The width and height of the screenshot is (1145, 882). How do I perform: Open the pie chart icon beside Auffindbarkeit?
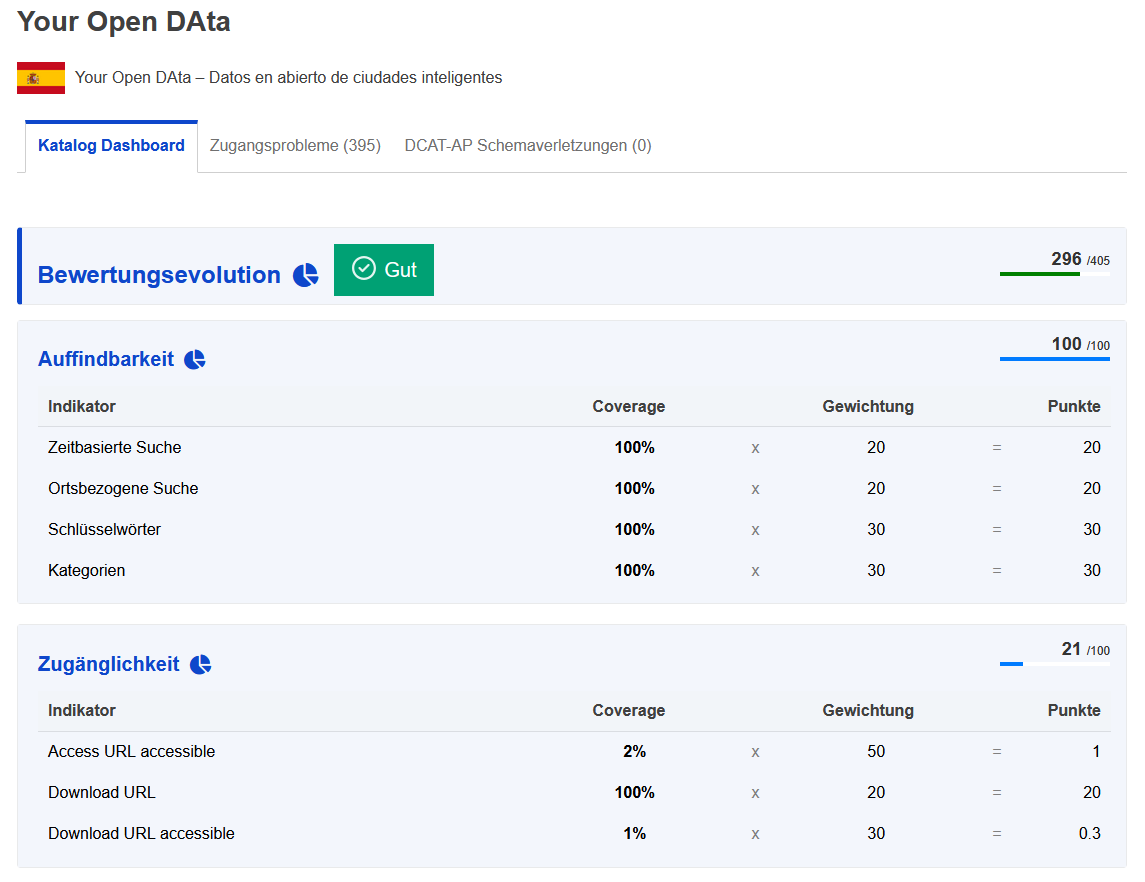click(195, 359)
